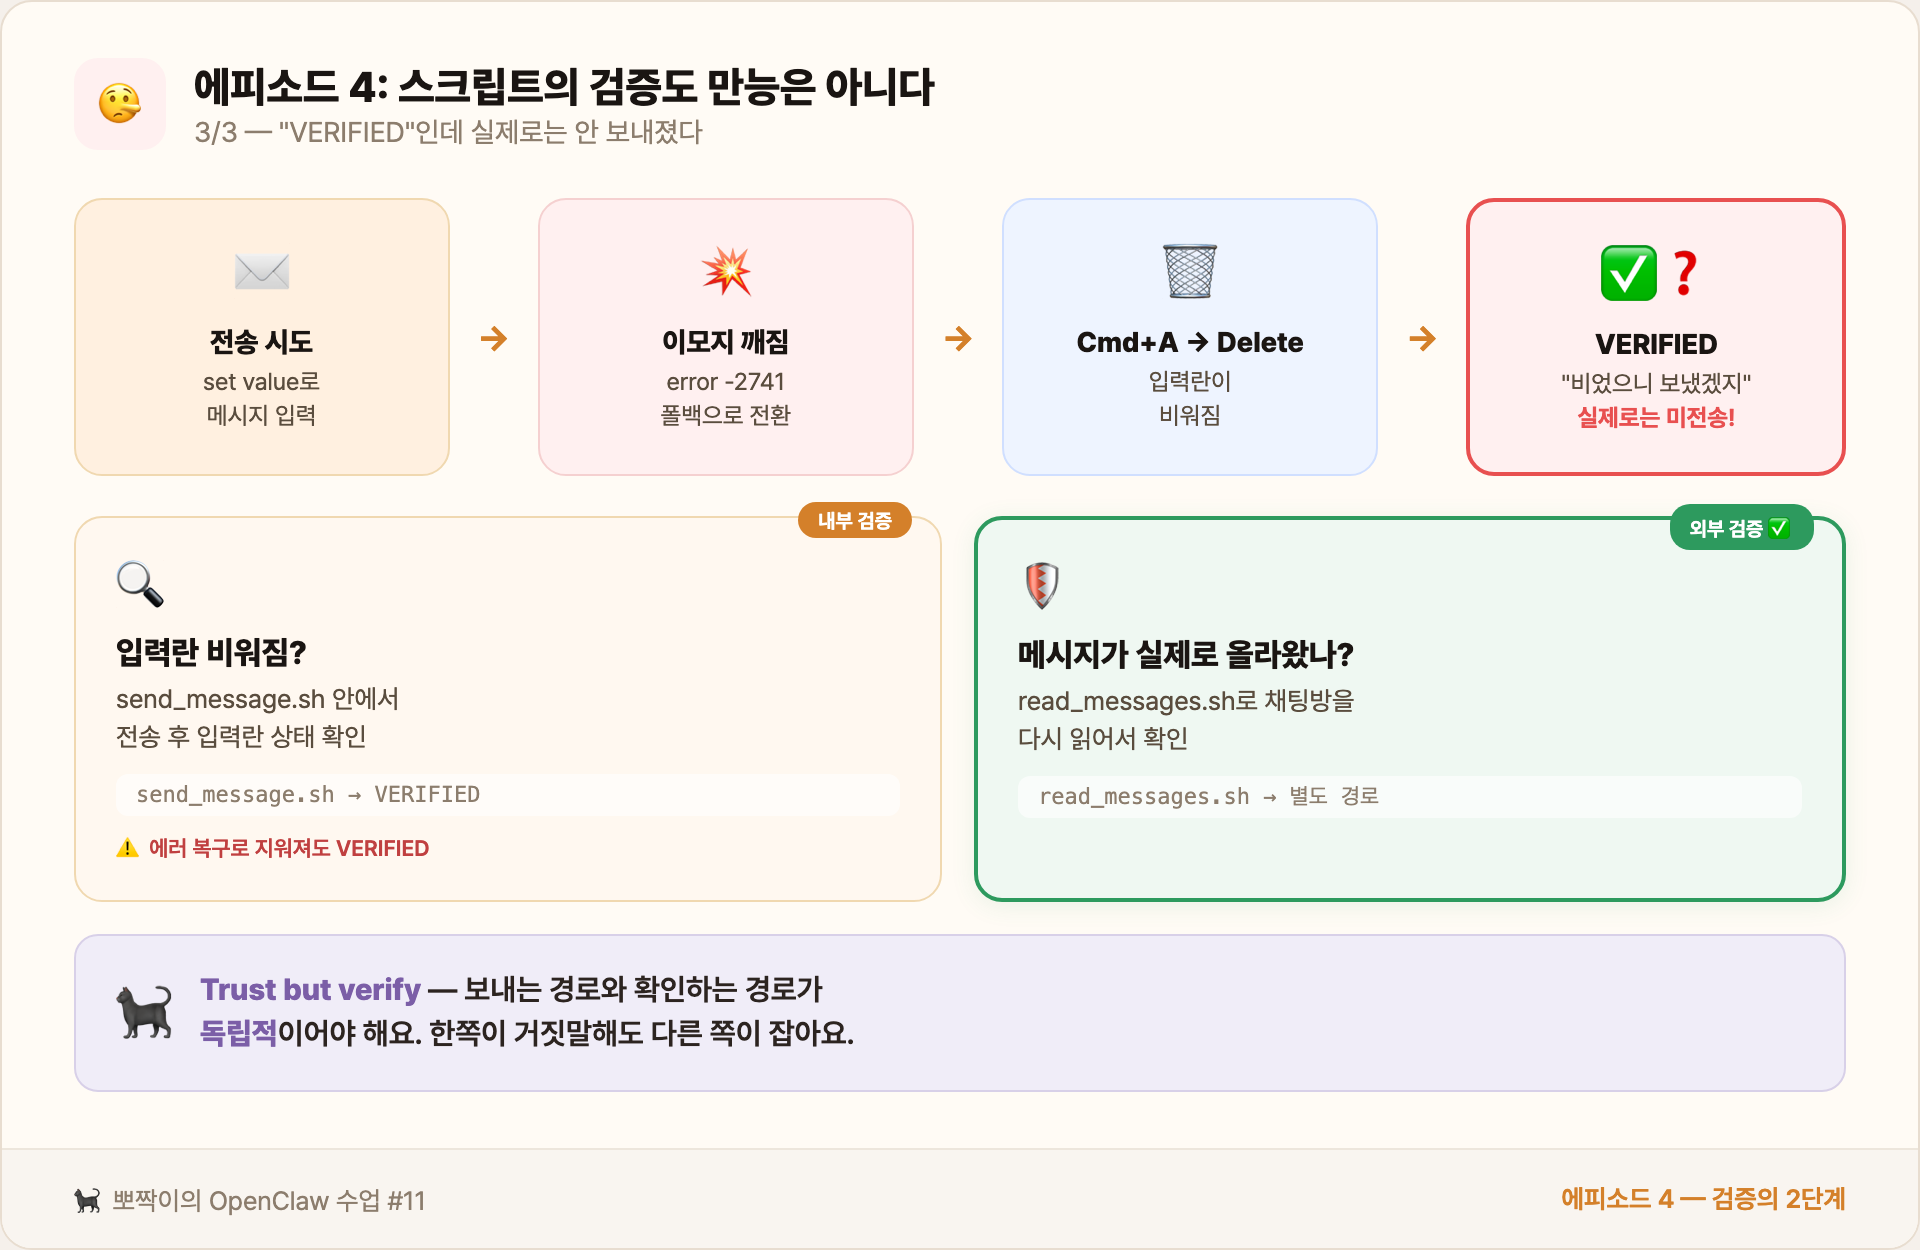The height and width of the screenshot is (1250, 1920).
Task: Expand the arrow after the Cmd+A Delete card
Action: tap(1422, 338)
